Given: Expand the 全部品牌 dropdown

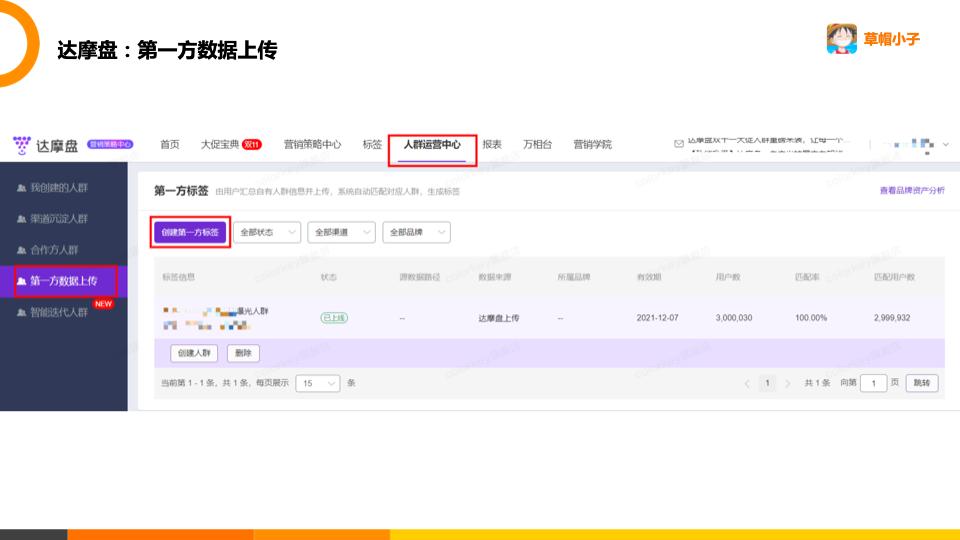Looking at the screenshot, I should coord(416,232).
